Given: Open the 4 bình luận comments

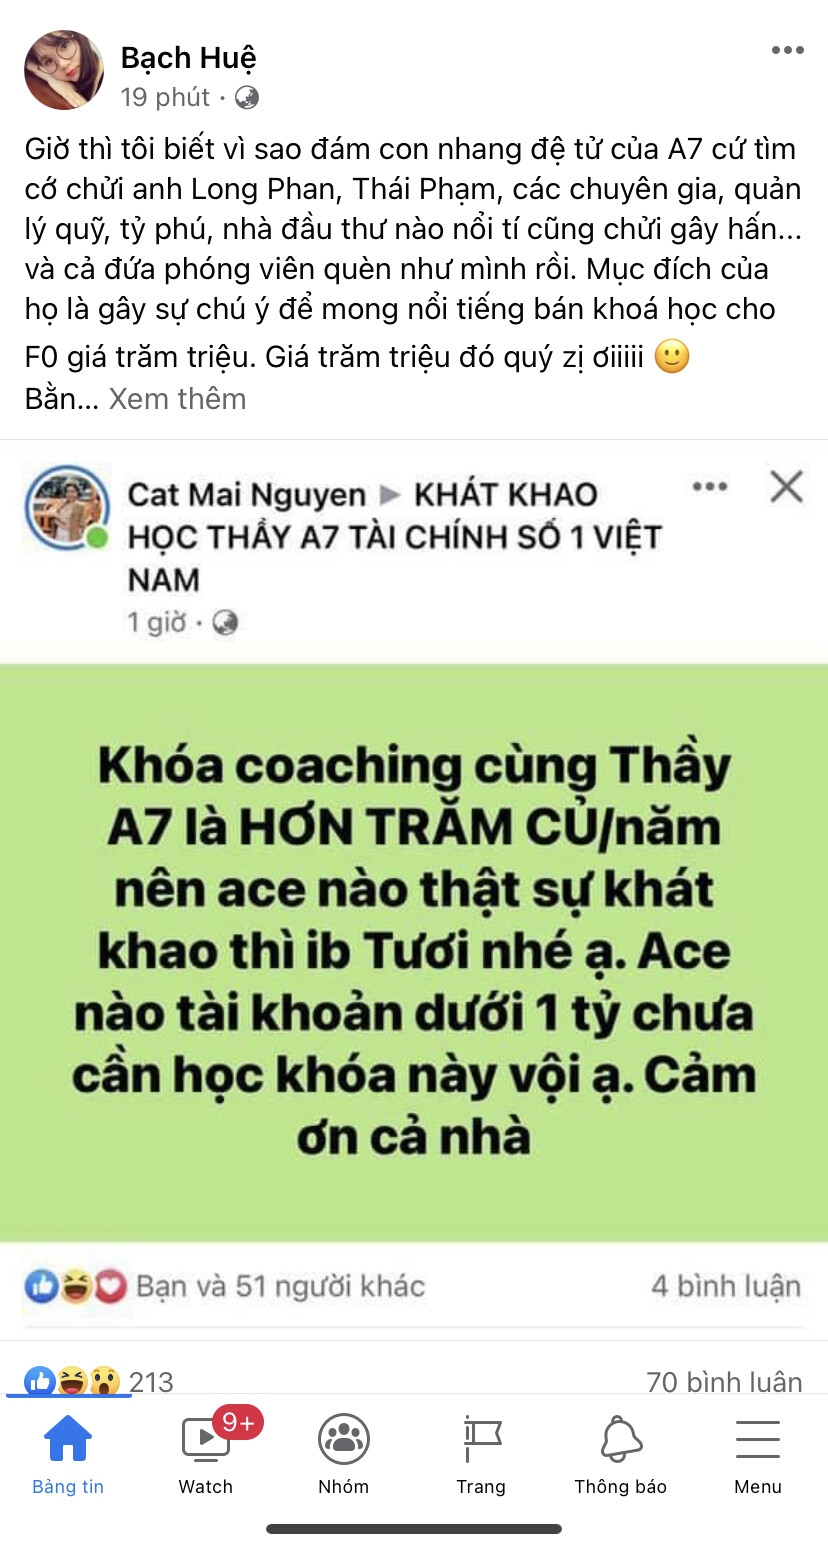Looking at the screenshot, I should pyautogui.click(x=726, y=1286).
